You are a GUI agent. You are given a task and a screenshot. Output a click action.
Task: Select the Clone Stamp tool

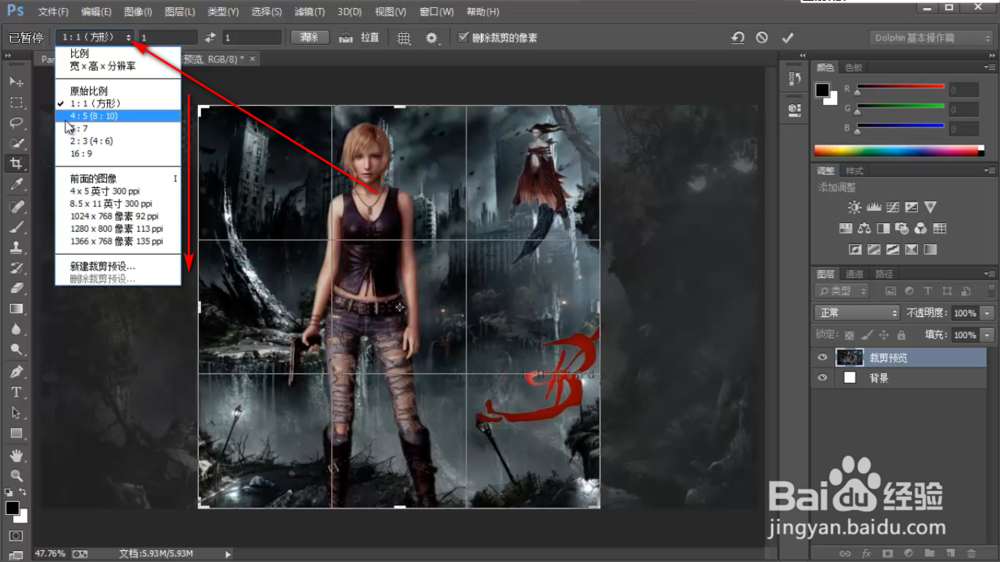coord(16,247)
